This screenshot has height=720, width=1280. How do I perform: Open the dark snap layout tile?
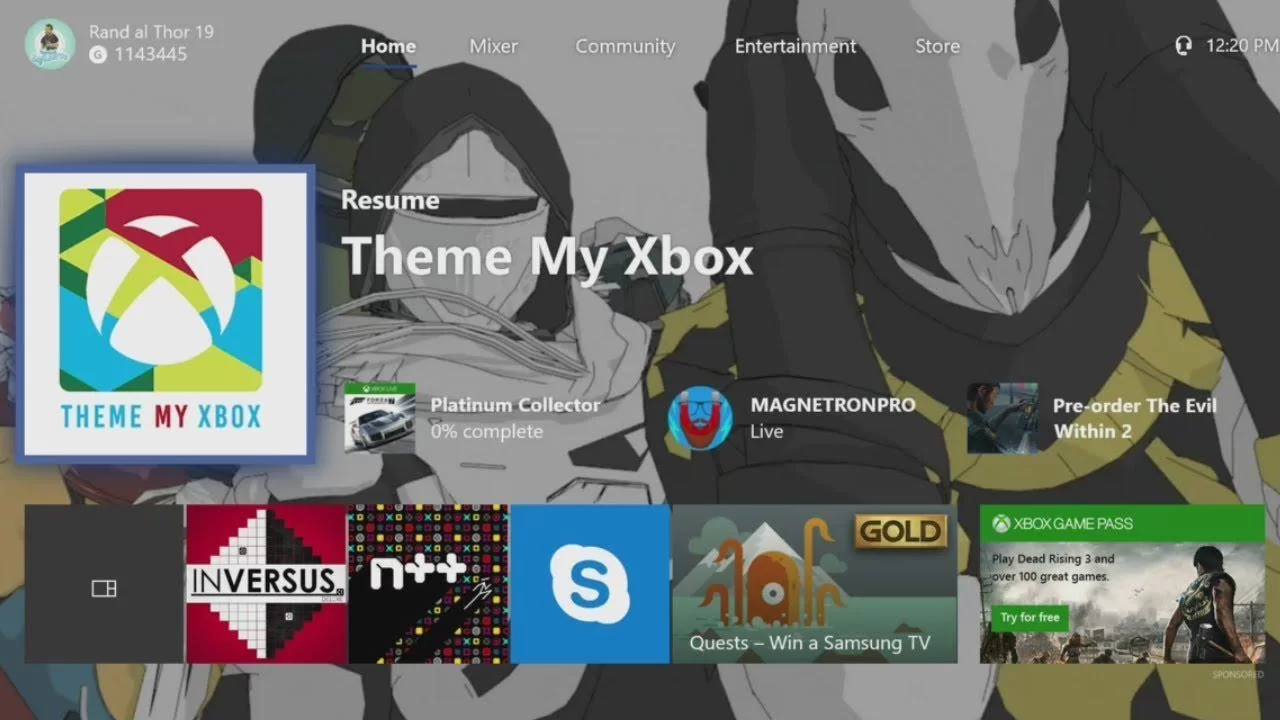pyautogui.click(x=104, y=584)
